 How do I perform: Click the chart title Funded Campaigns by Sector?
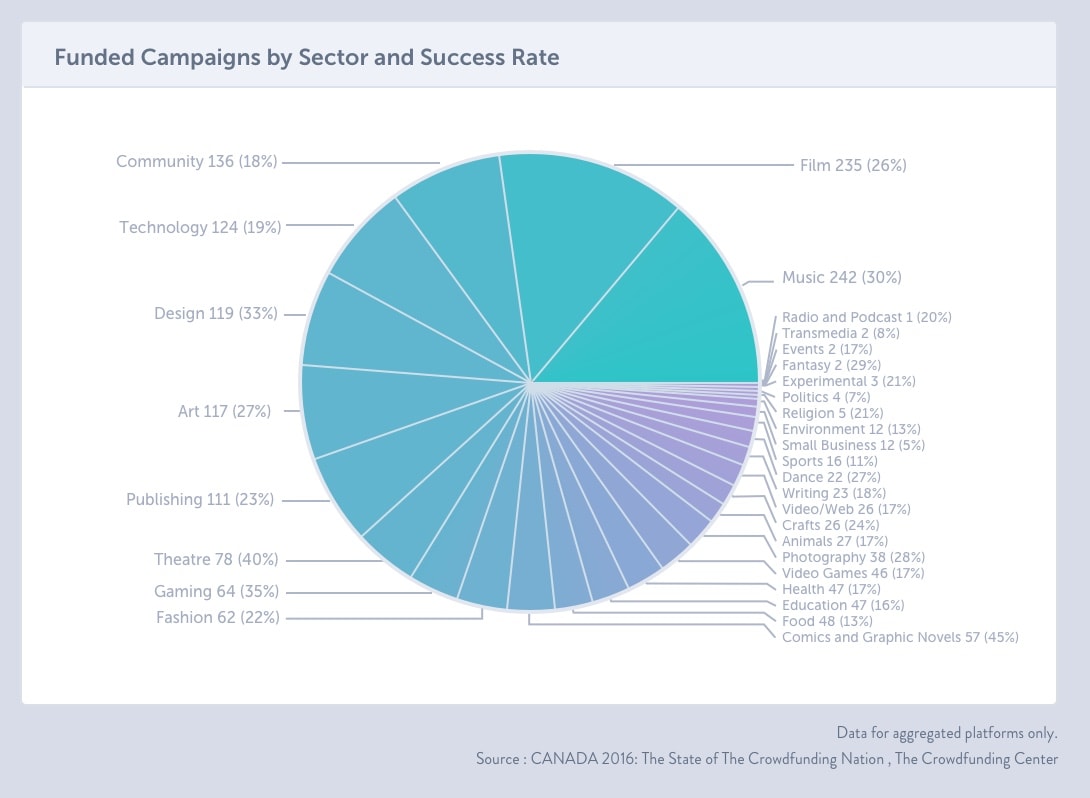306,57
